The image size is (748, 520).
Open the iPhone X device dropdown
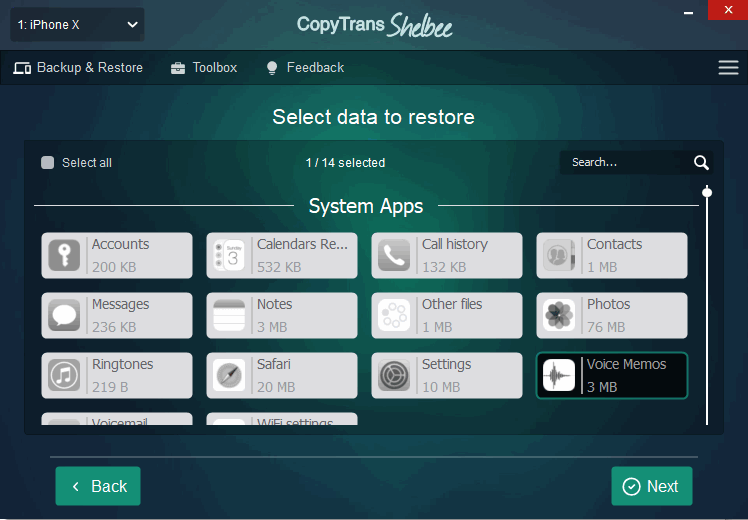point(77,24)
